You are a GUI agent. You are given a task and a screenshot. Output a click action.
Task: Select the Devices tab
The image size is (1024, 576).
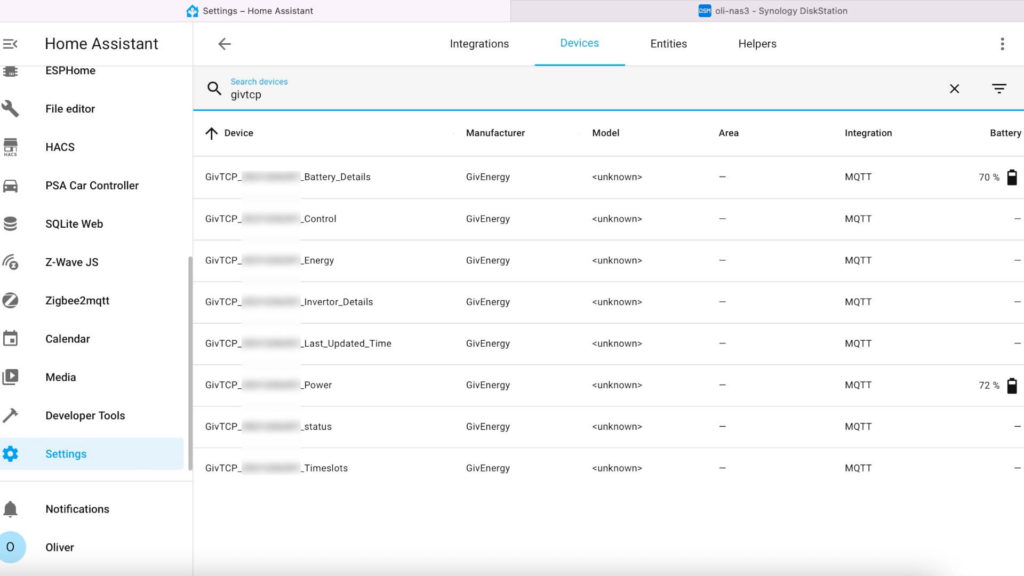579,43
